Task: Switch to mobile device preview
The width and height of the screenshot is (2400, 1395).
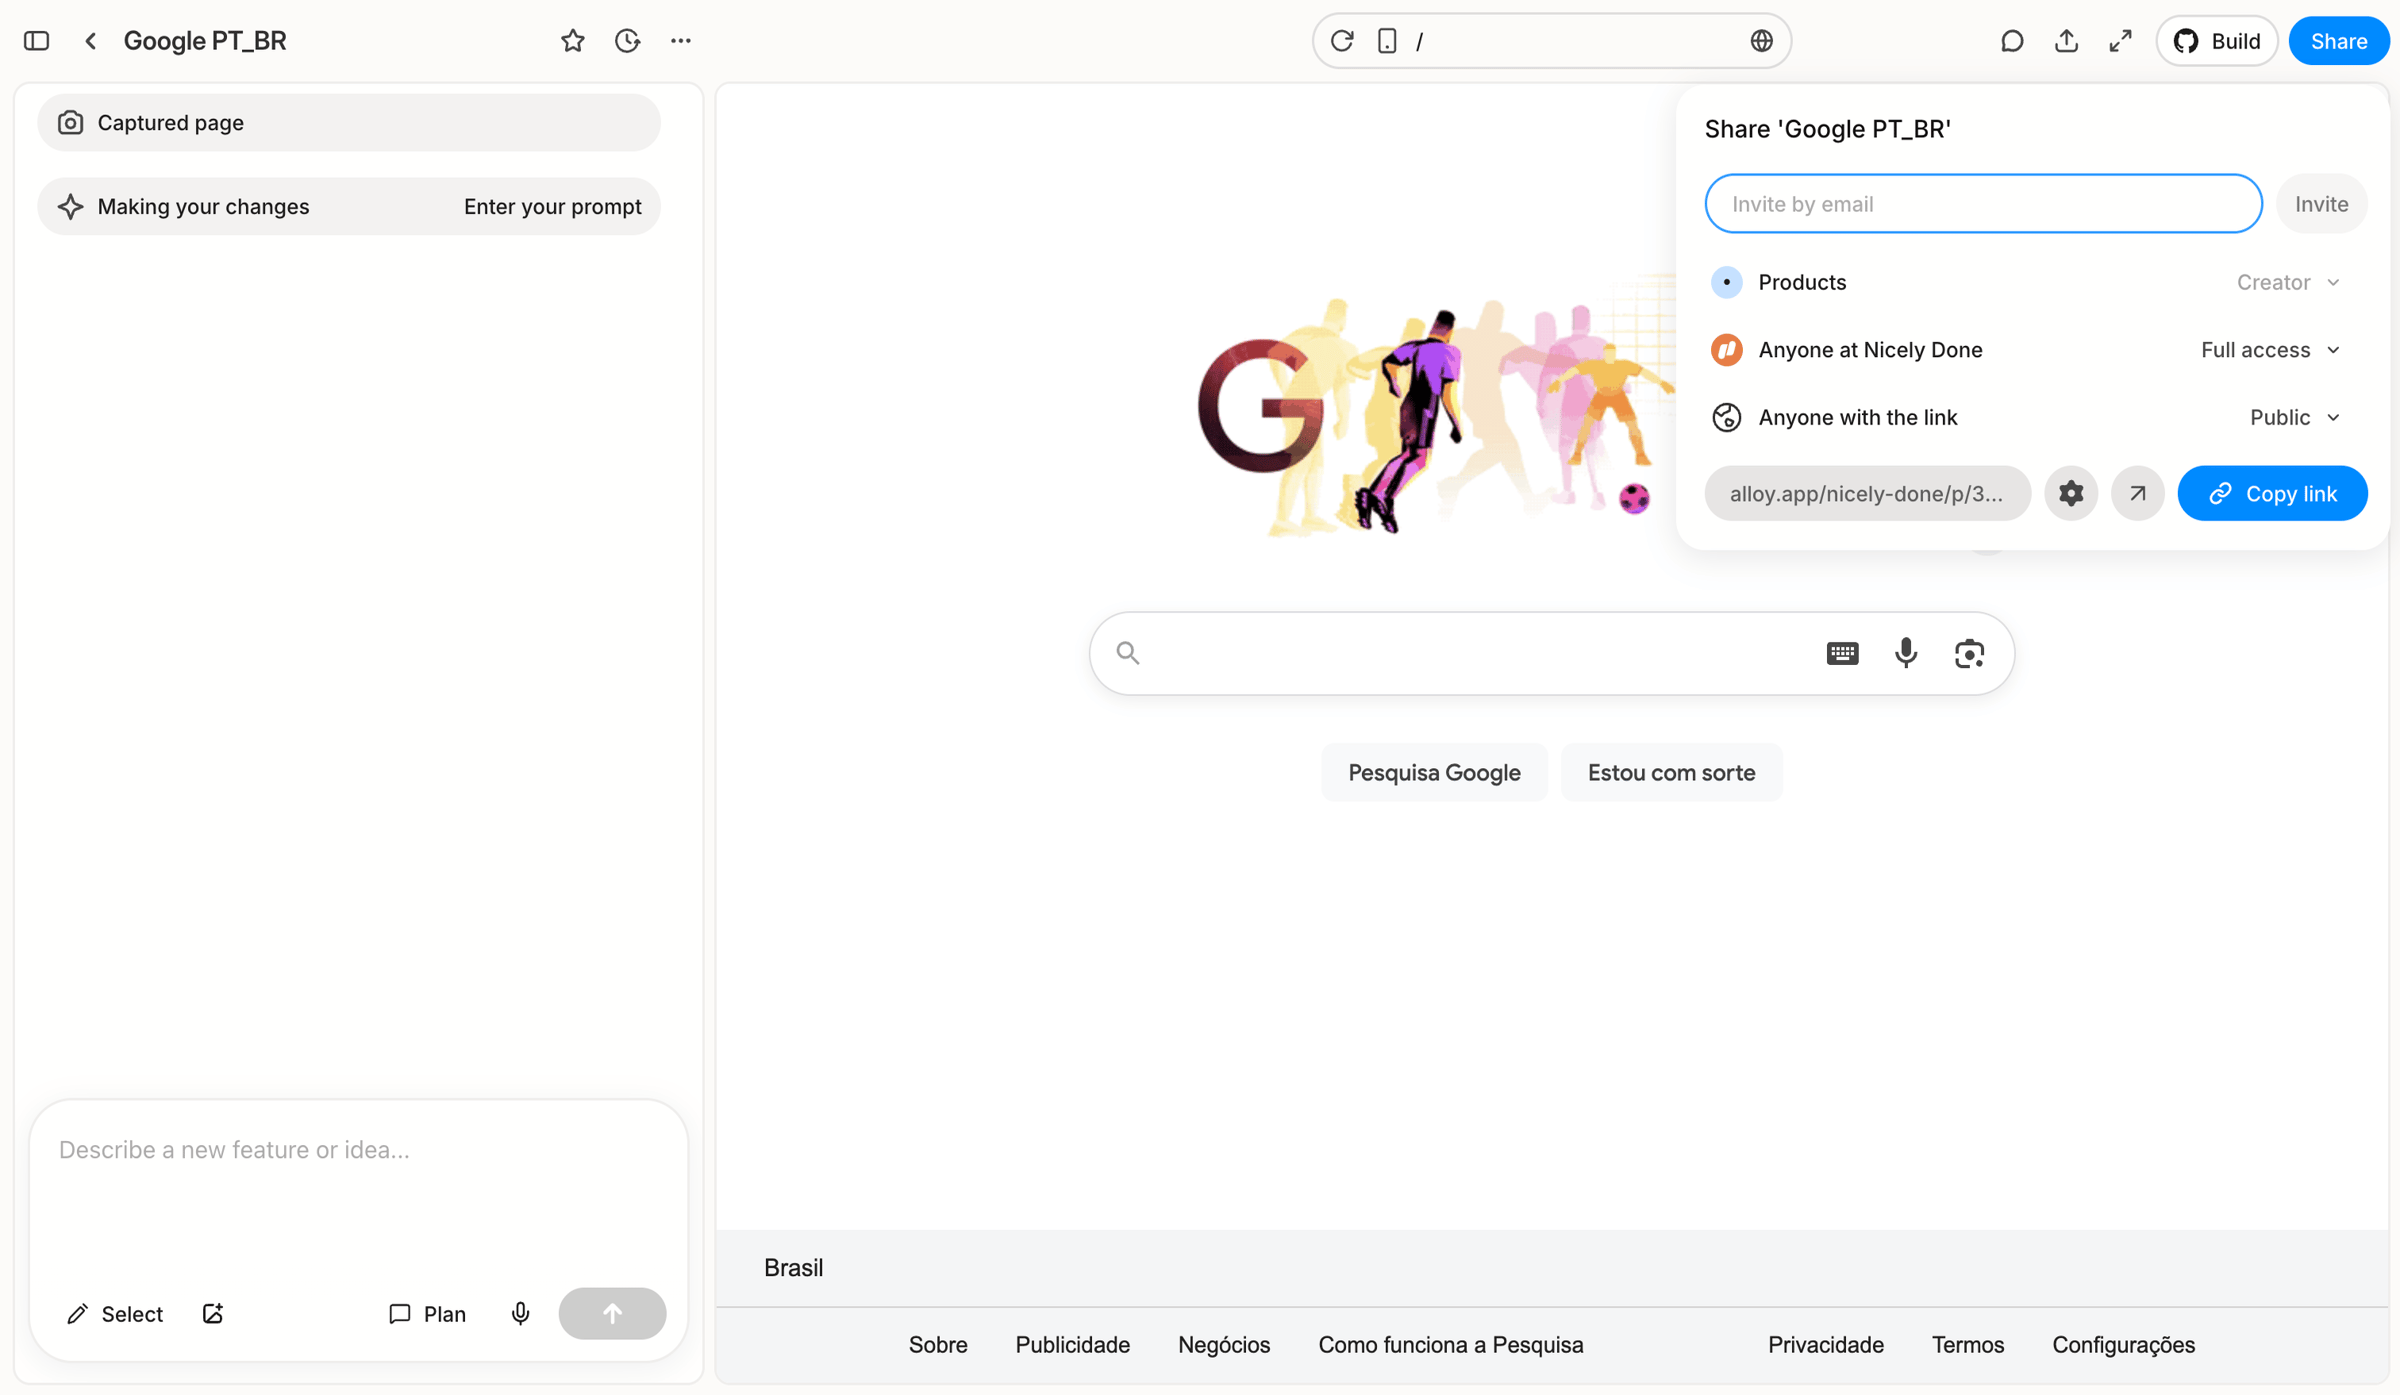Action: click(1387, 41)
